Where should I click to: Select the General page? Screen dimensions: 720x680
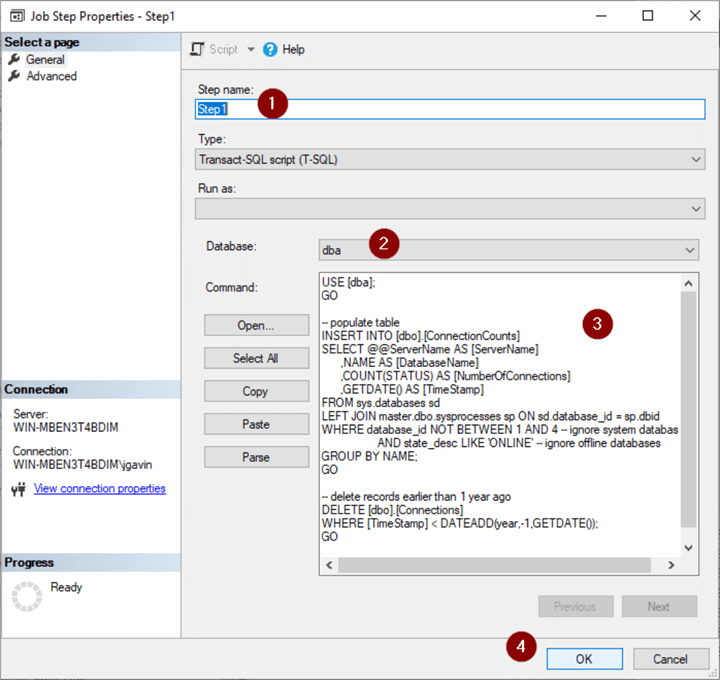45,60
